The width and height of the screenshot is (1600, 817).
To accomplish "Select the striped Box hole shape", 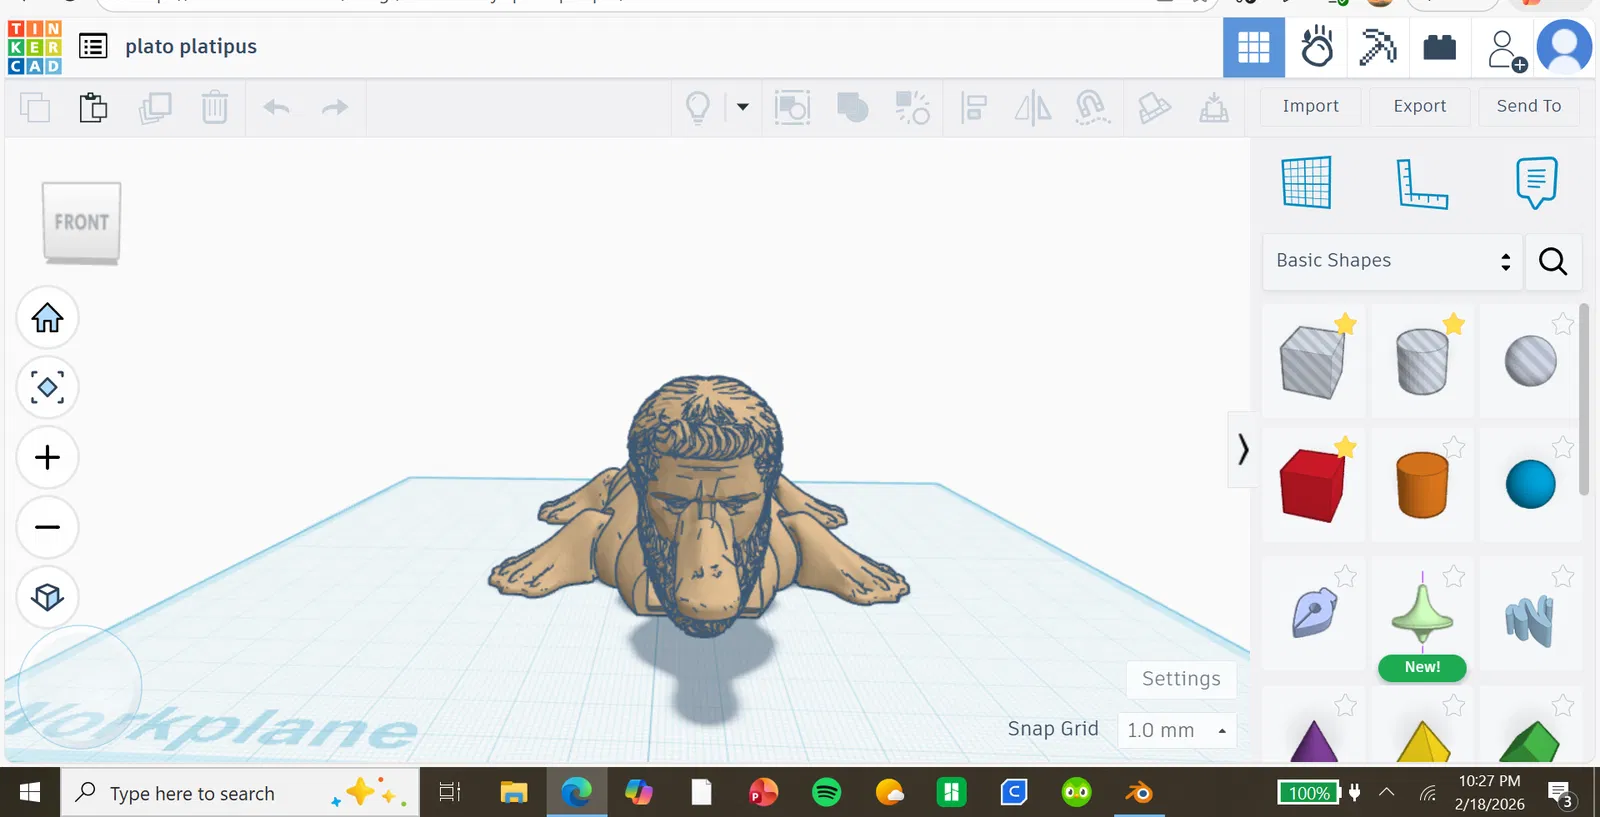I will [x=1313, y=361].
